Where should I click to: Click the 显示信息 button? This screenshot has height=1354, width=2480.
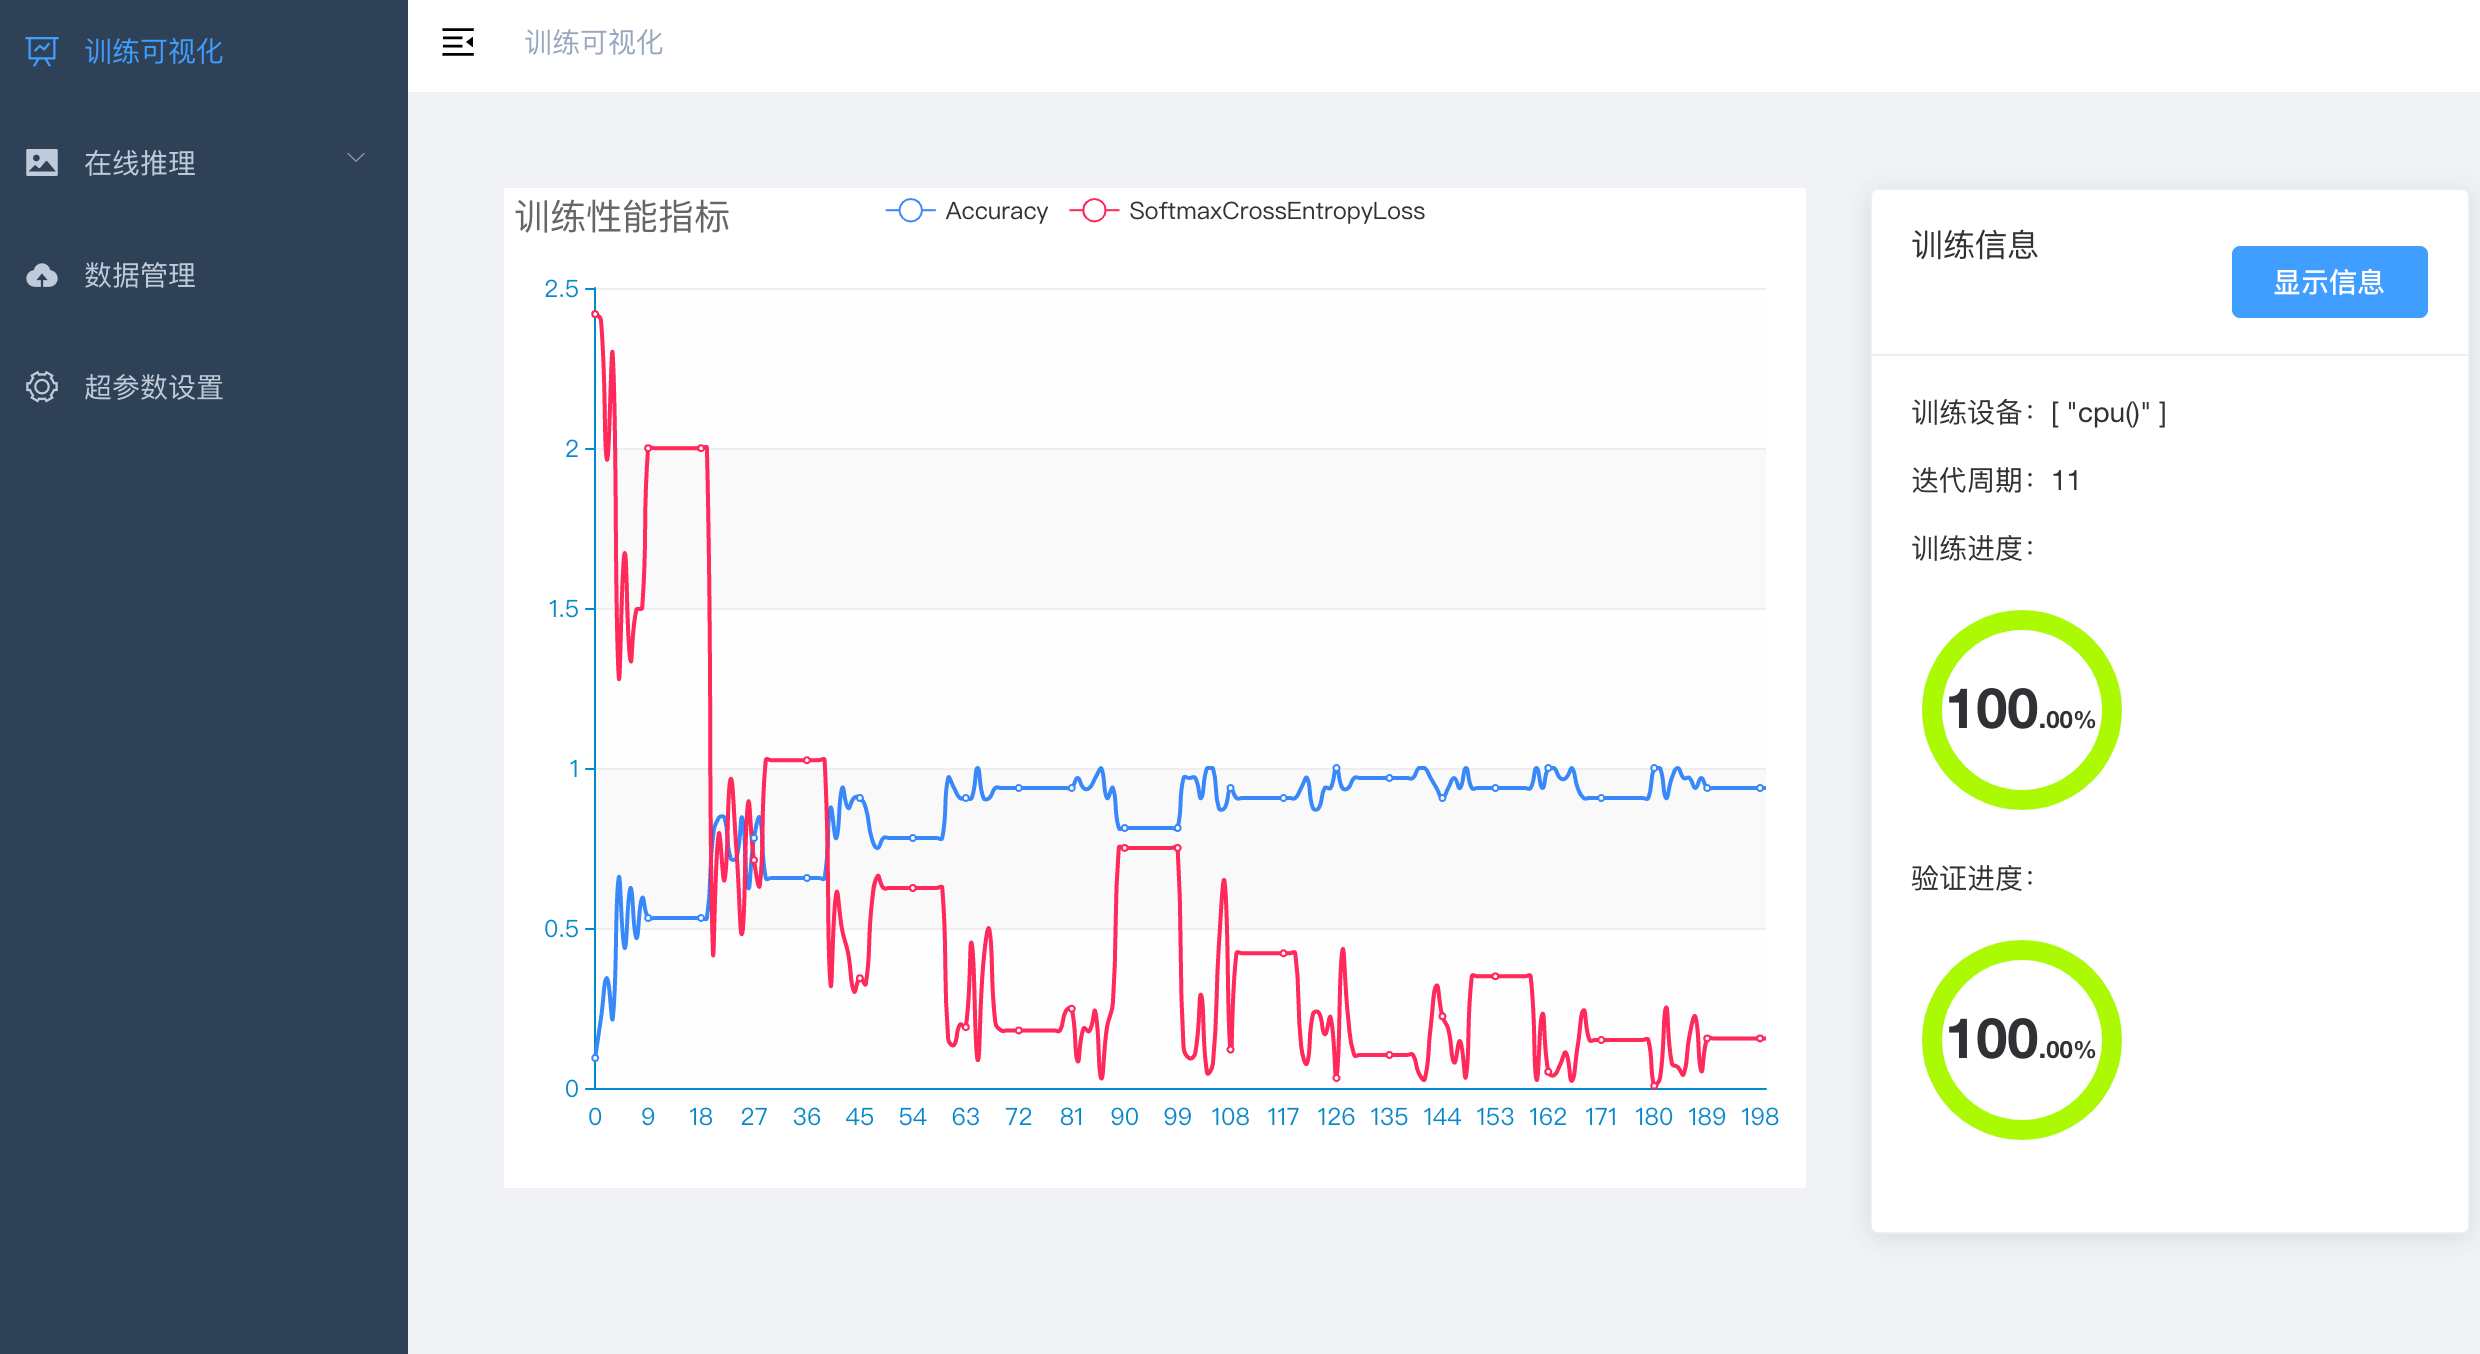coord(2328,282)
